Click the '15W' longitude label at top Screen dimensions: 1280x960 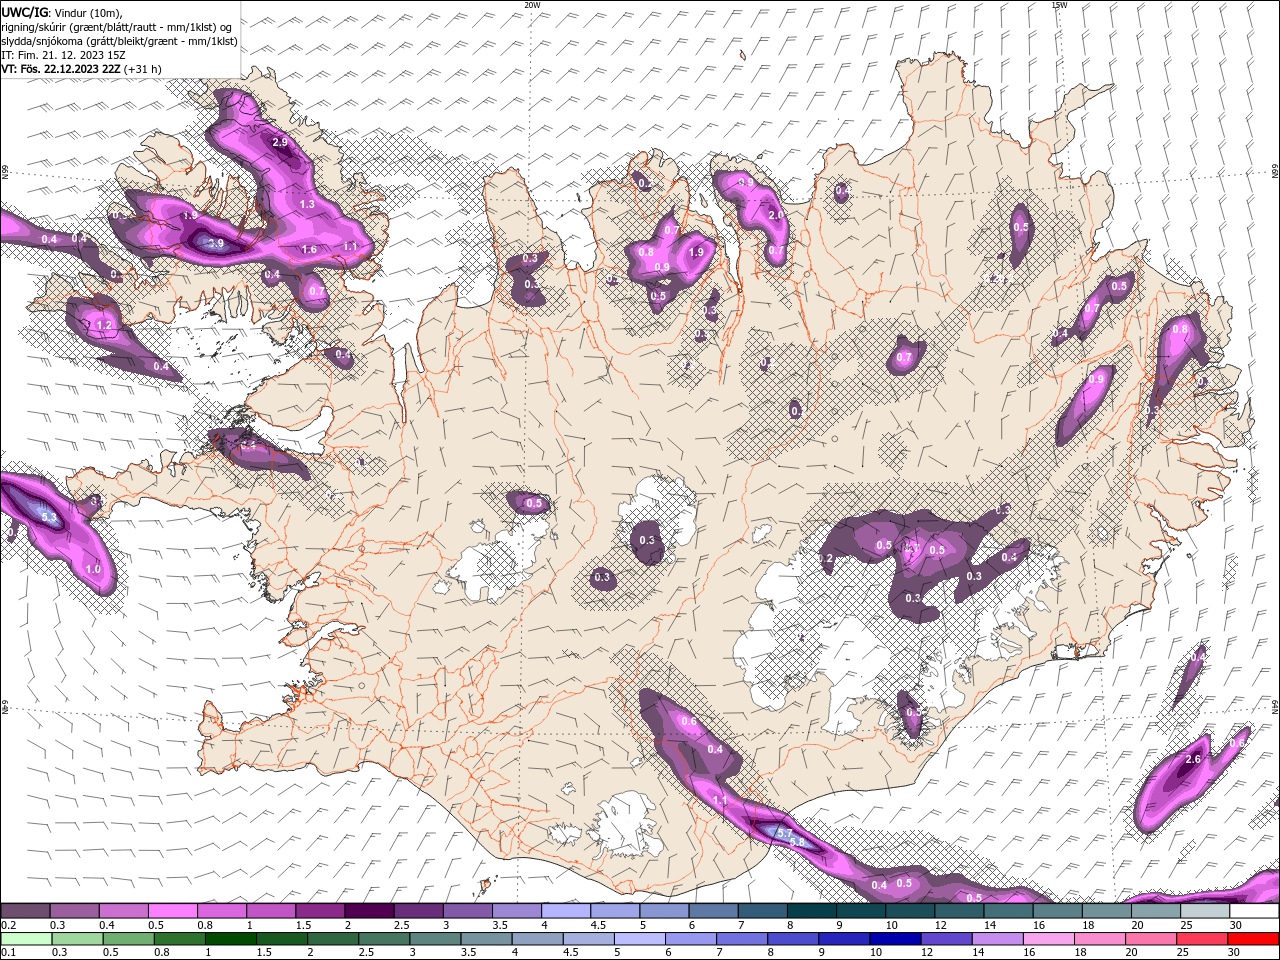tap(1059, 5)
